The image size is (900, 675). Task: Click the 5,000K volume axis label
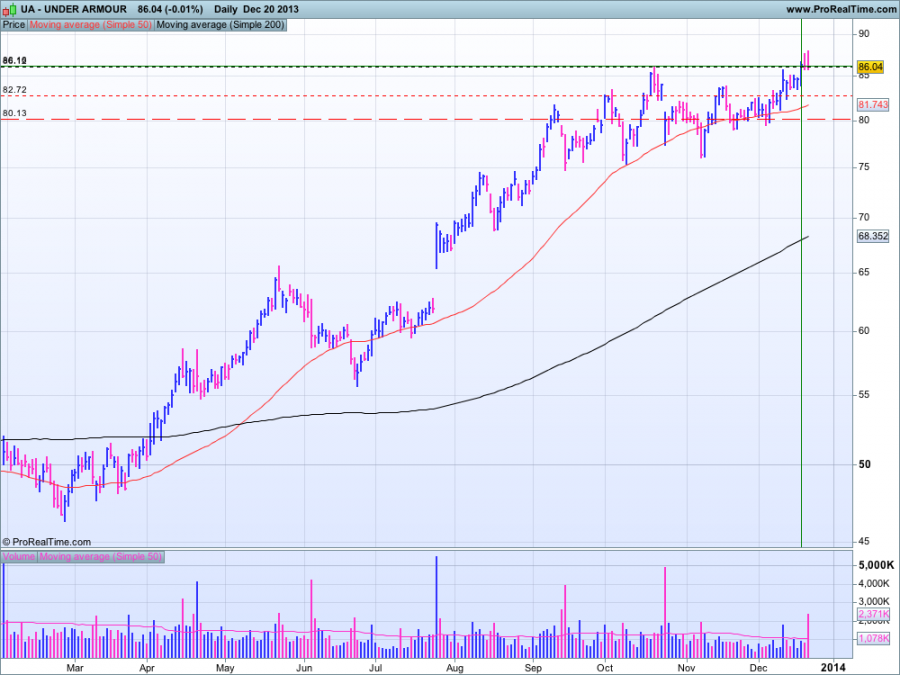coord(876,565)
